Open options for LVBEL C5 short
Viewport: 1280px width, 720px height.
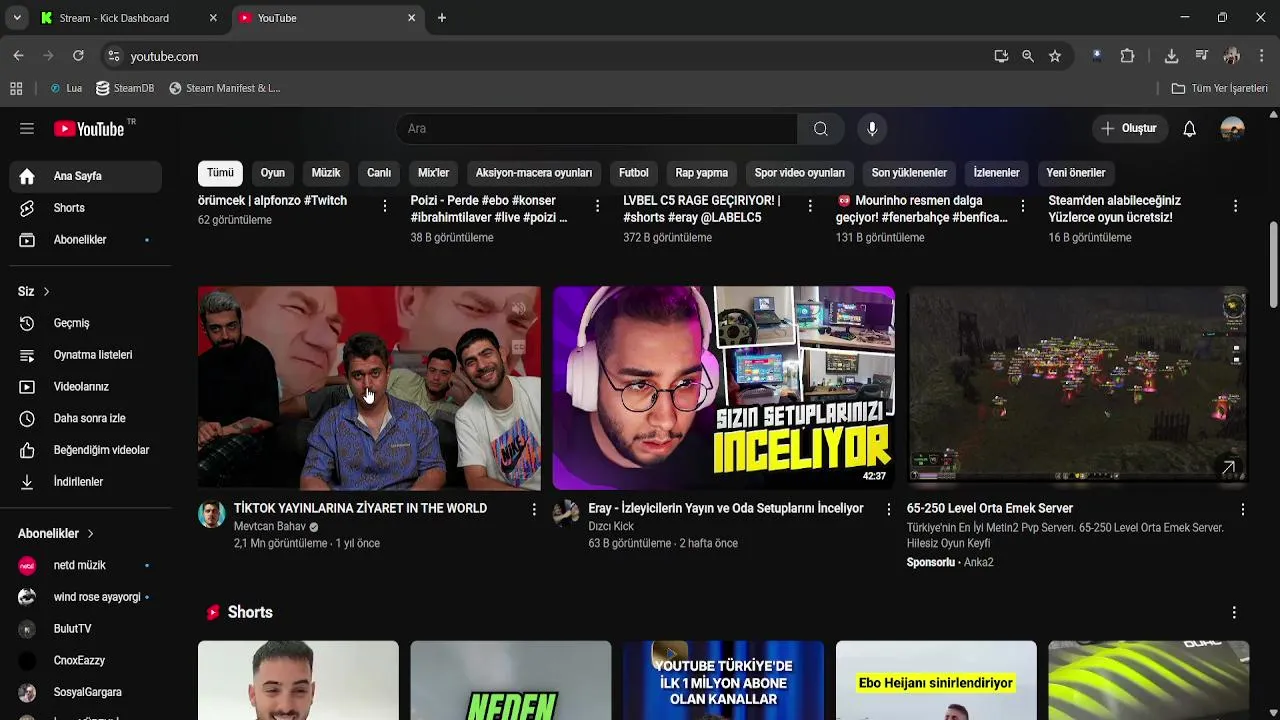click(x=810, y=206)
